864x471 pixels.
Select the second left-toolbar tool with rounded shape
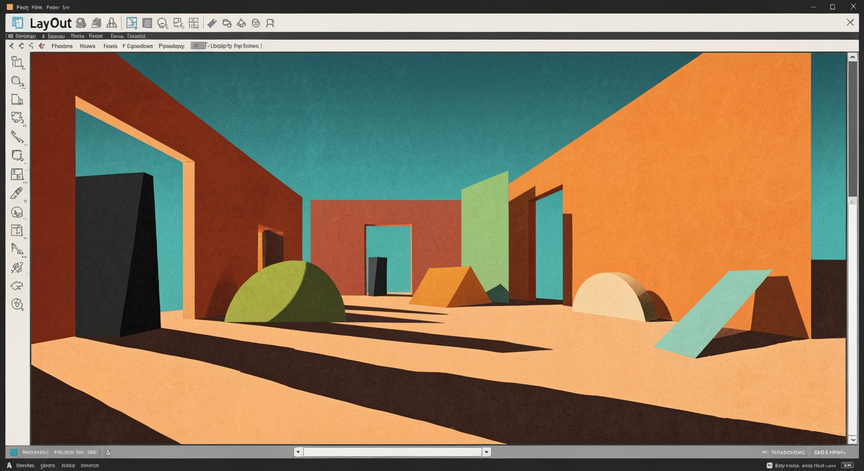pos(18,82)
